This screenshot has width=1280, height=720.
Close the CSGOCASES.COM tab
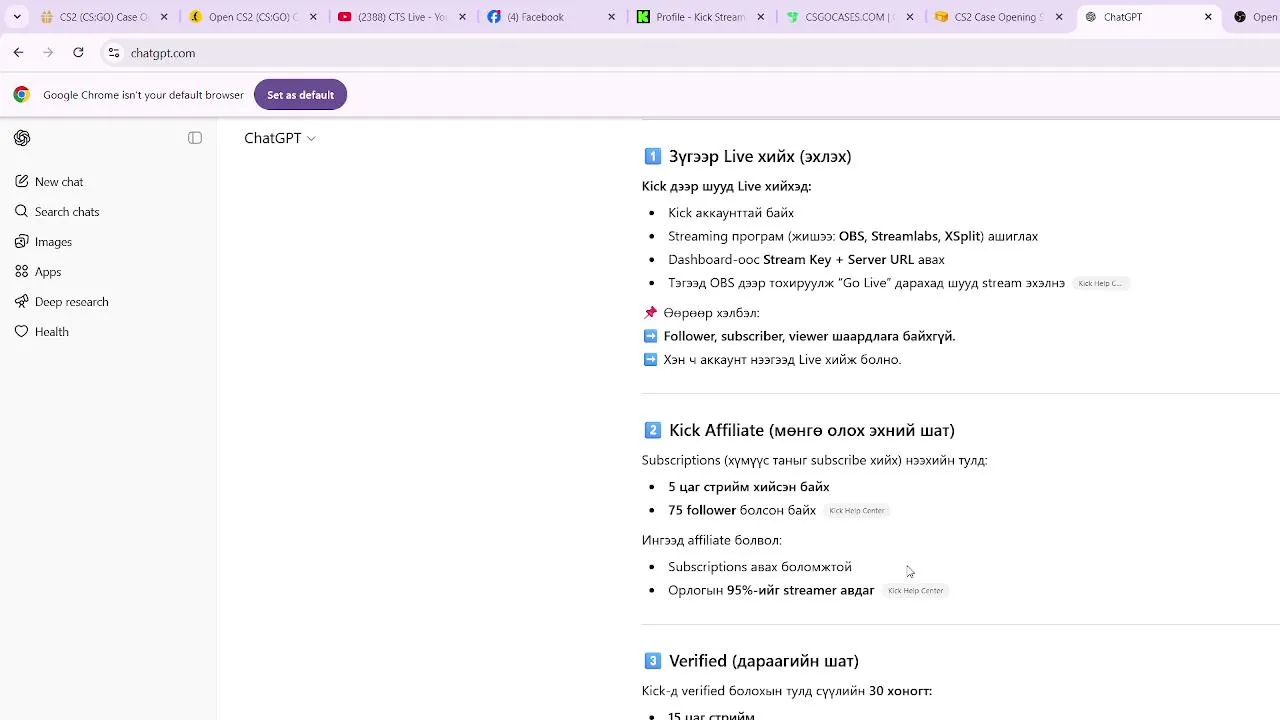[x=910, y=17]
